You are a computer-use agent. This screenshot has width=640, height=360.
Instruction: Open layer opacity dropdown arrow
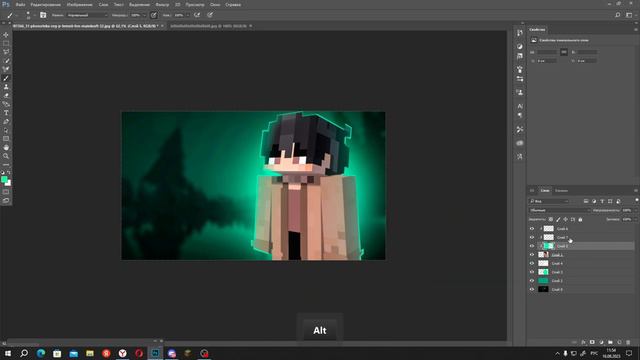pyautogui.click(x=636, y=210)
